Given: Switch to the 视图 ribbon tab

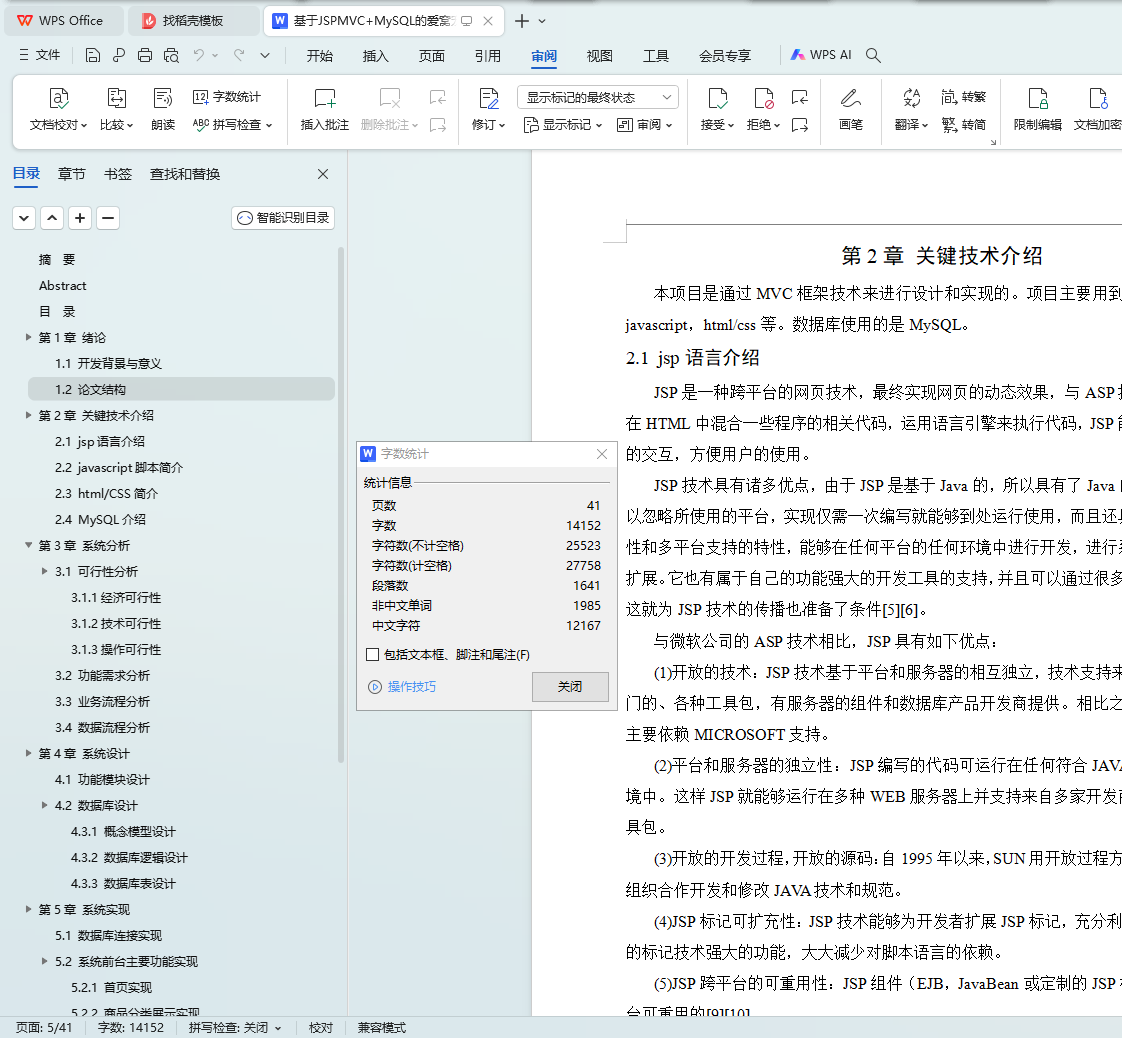Looking at the screenshot, I should 599,56.
